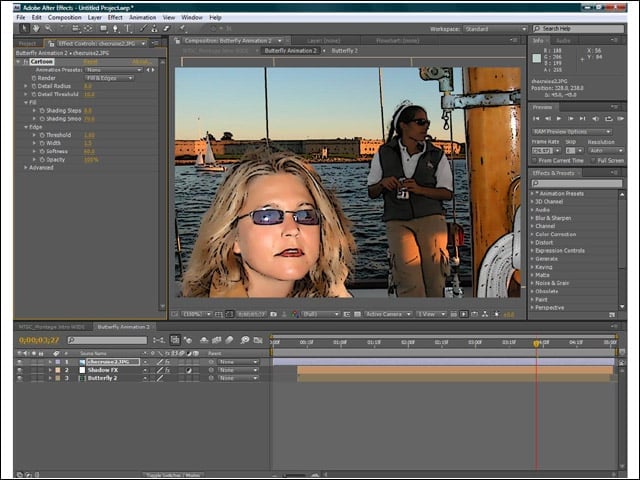Open the Parent dropdown for Shadow FX
The width and height of the screenshot is (640, 480).
coord(238,370)
